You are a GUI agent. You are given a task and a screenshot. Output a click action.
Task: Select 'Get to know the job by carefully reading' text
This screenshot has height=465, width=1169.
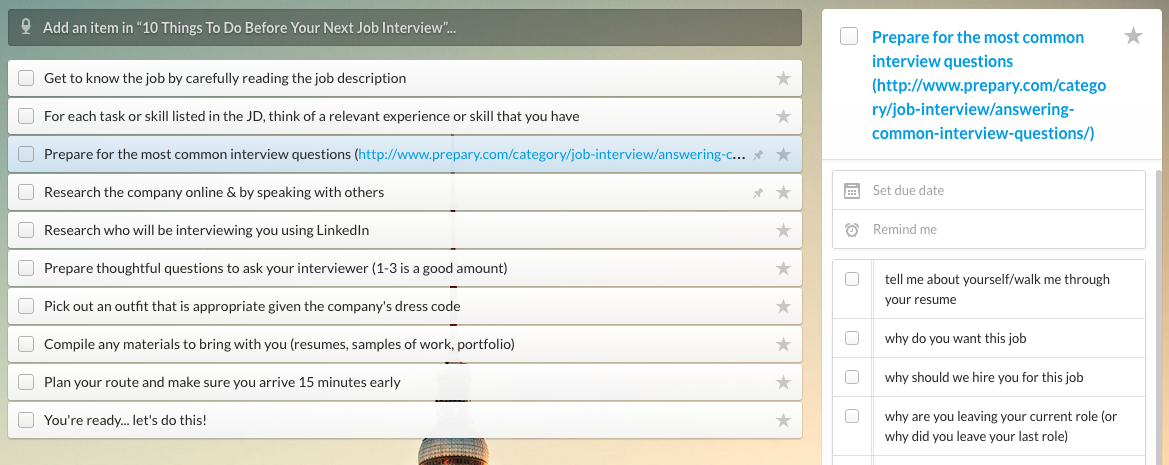pyautogui.click(x=225, y=78)
